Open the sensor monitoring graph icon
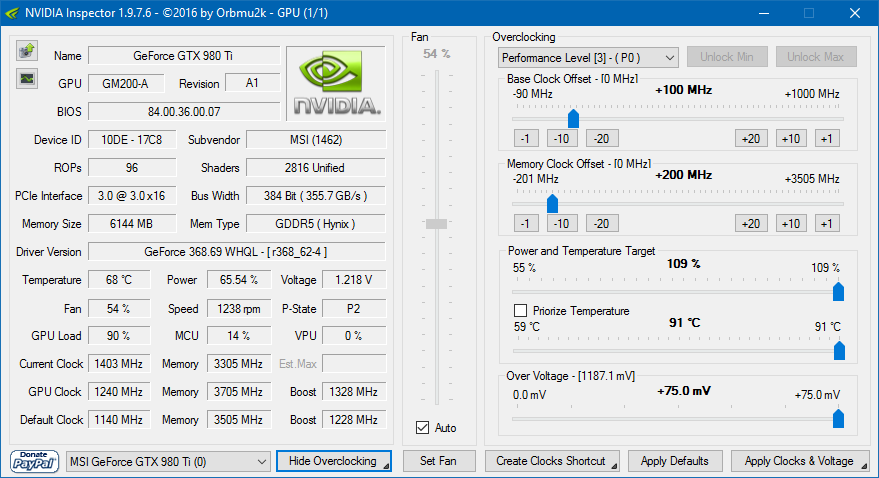 click(26, 78)
